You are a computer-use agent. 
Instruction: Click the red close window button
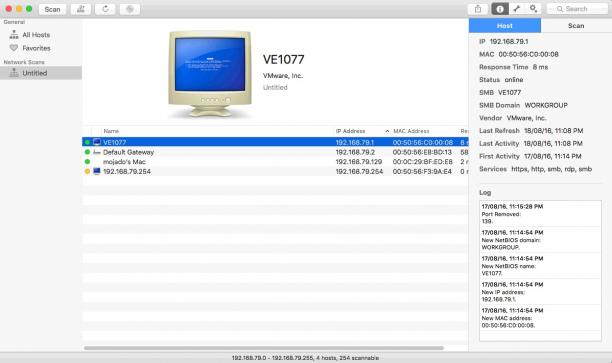9,9
